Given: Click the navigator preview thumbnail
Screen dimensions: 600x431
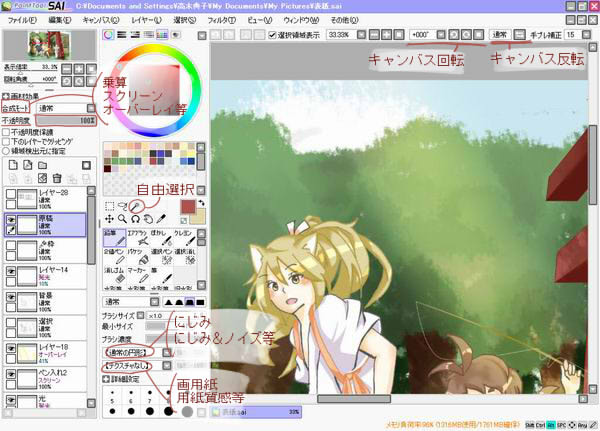Looking at the screenshot, I should click(49, 46).
